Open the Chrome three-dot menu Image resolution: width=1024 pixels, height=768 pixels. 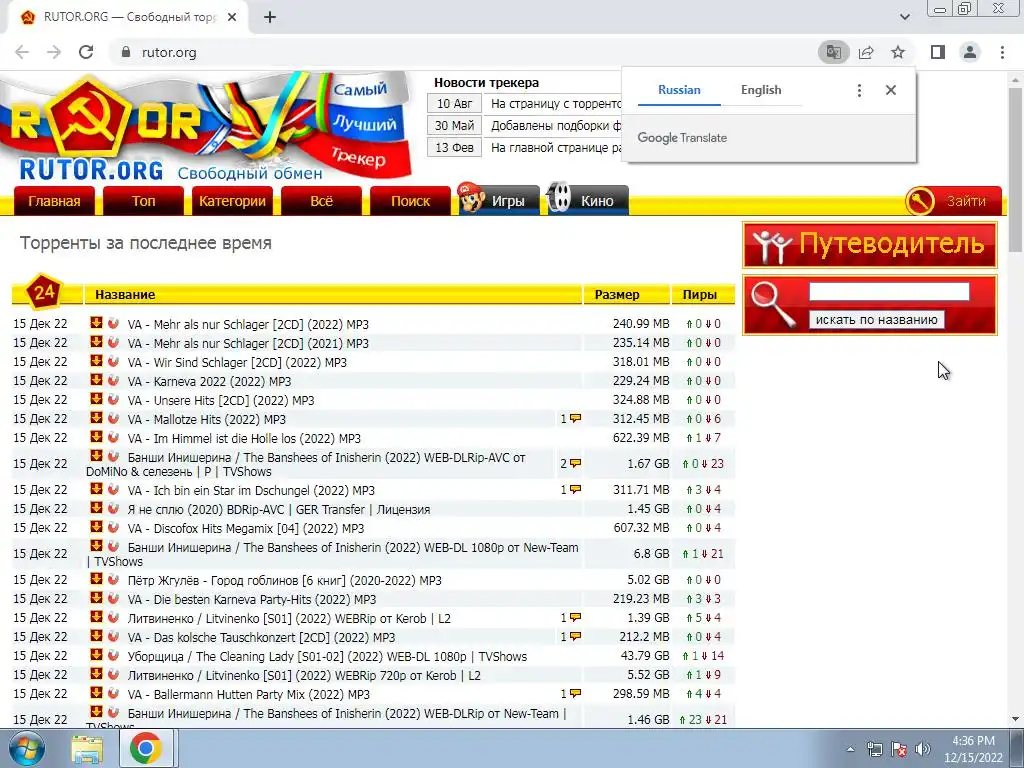coord(1002,52)
